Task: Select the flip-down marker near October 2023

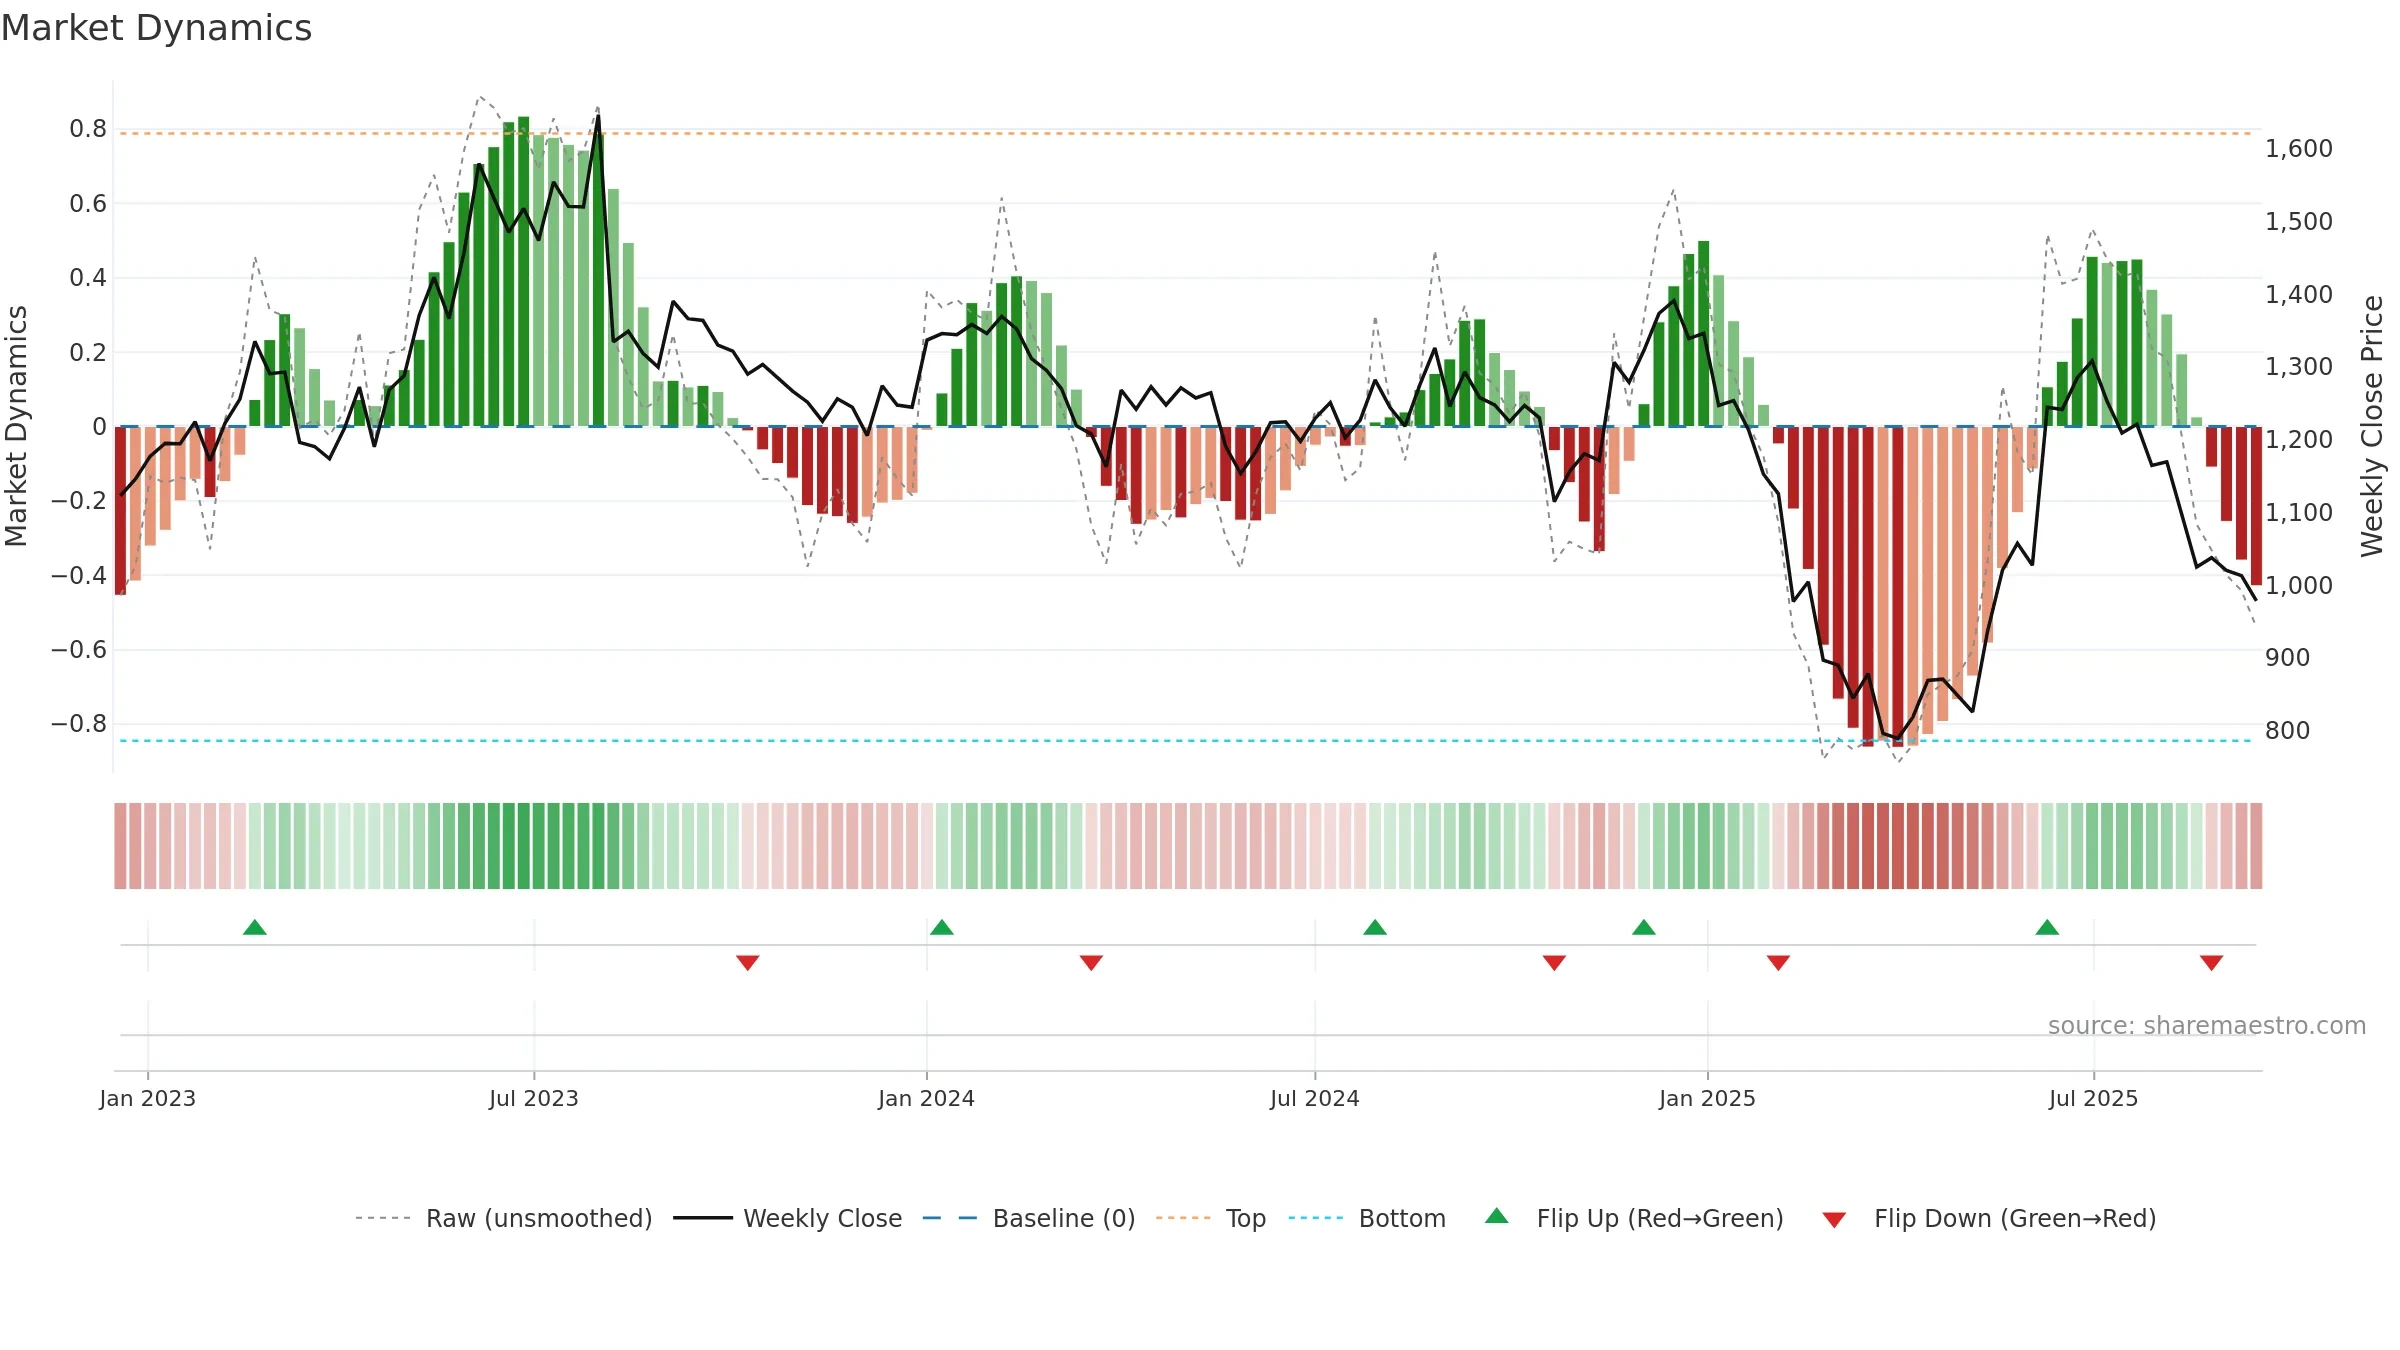Action: point(748,962)
